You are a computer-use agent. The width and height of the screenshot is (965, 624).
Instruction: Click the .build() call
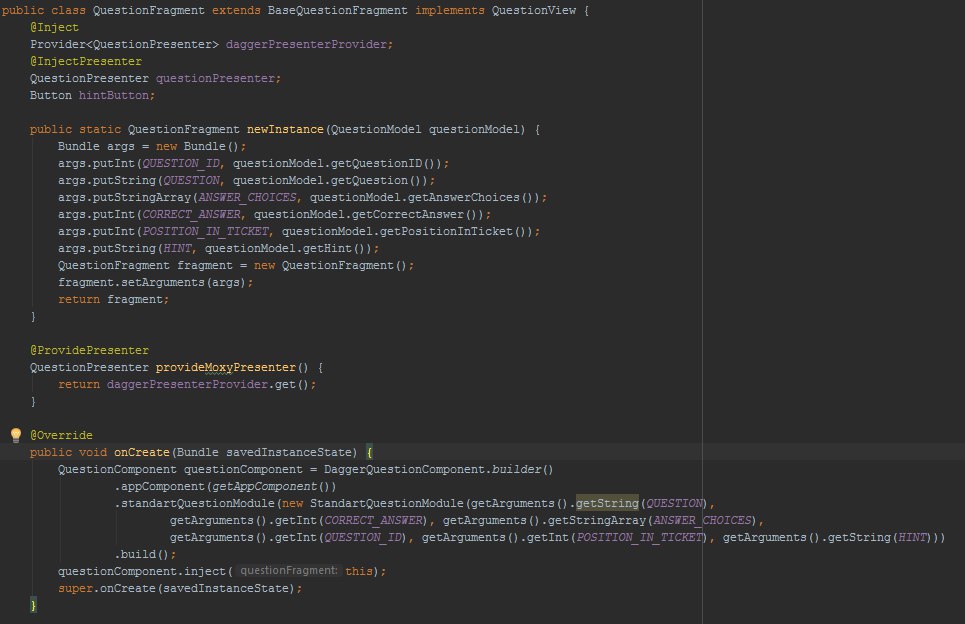(142, 554)
